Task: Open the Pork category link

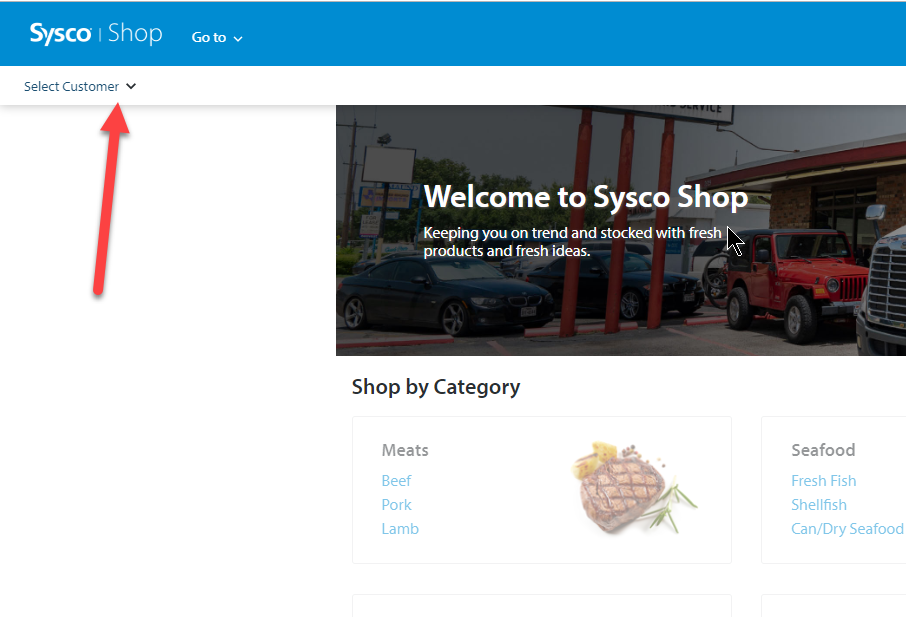Action: (x=396, y=505)
